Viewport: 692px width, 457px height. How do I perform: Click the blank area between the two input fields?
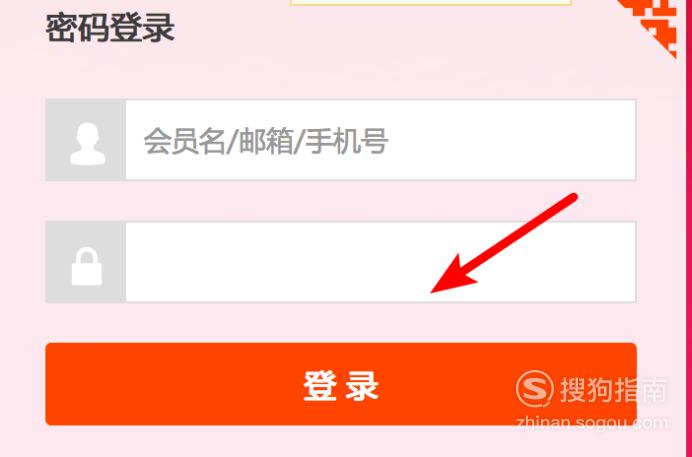click(x=341, y=201)
